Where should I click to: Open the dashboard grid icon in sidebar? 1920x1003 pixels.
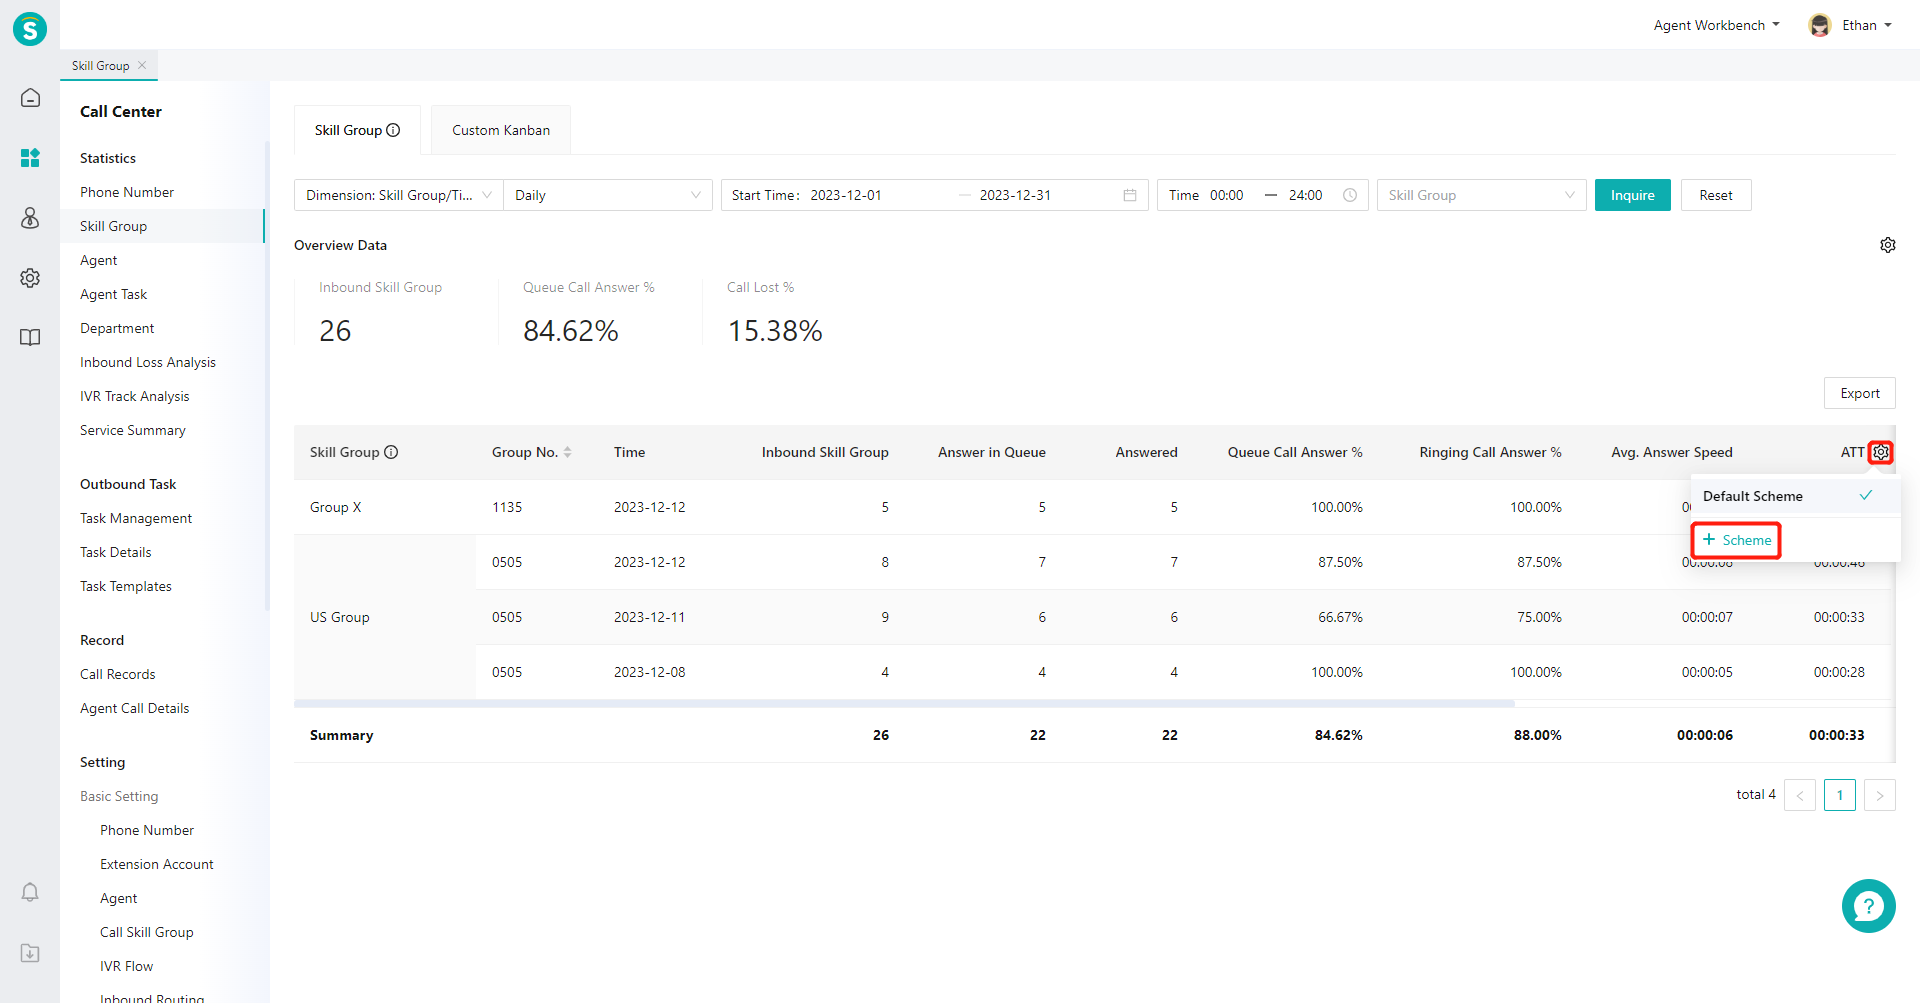[x=30, y=158]
